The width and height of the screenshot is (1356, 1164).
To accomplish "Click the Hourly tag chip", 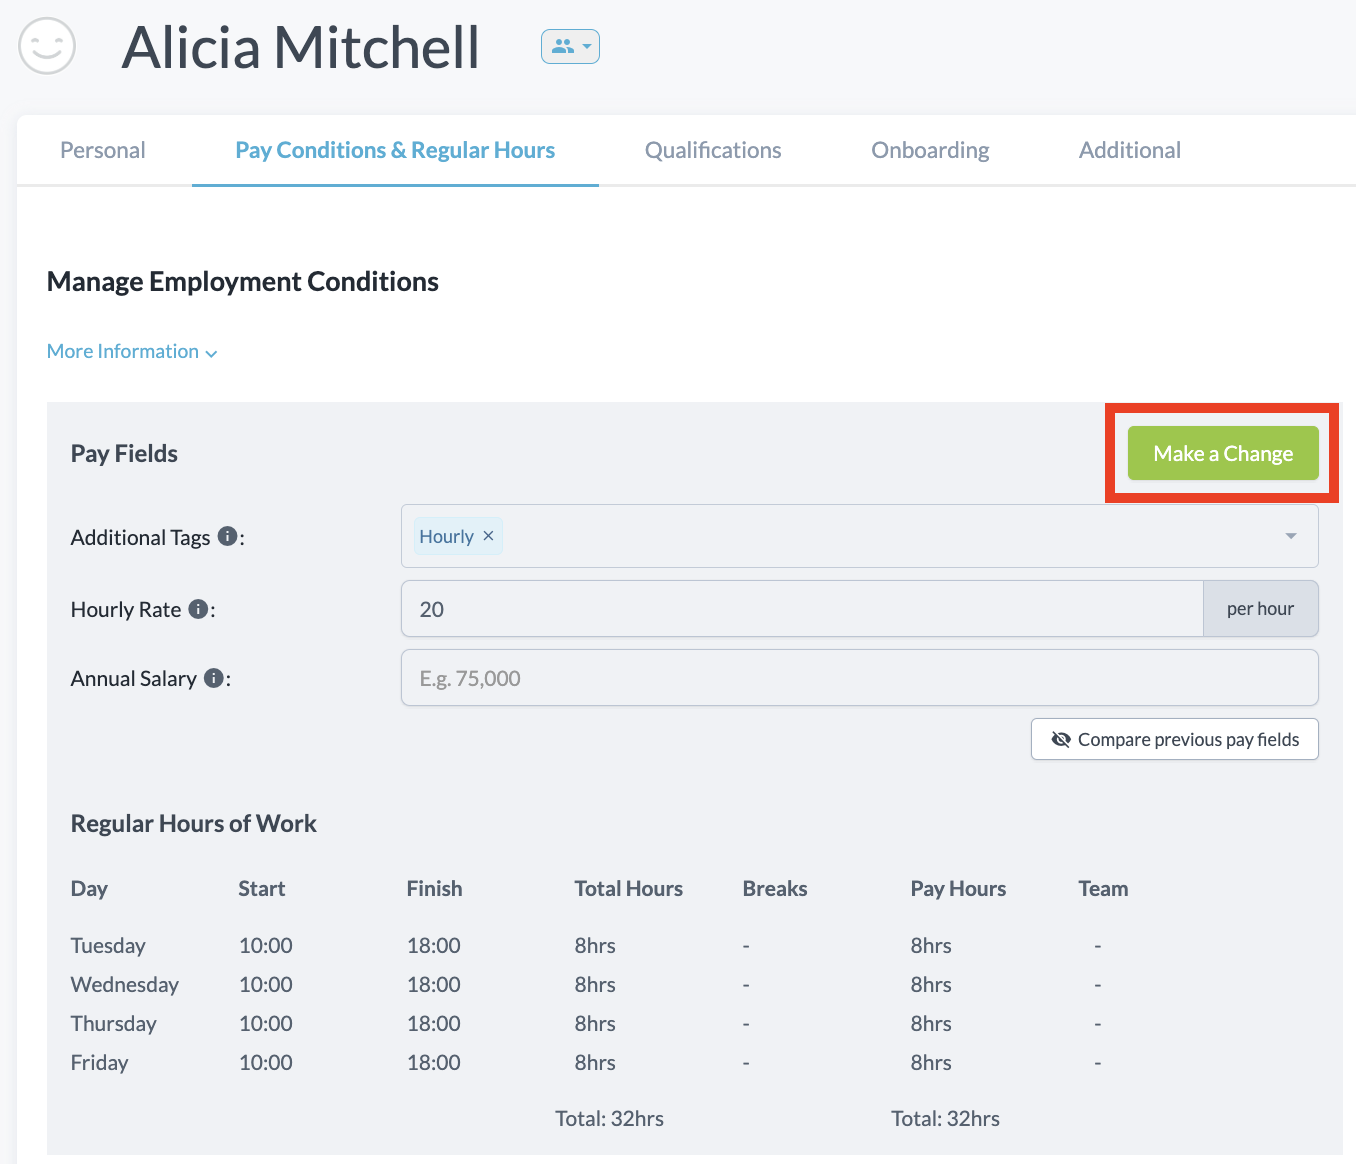I will (446, 536).
